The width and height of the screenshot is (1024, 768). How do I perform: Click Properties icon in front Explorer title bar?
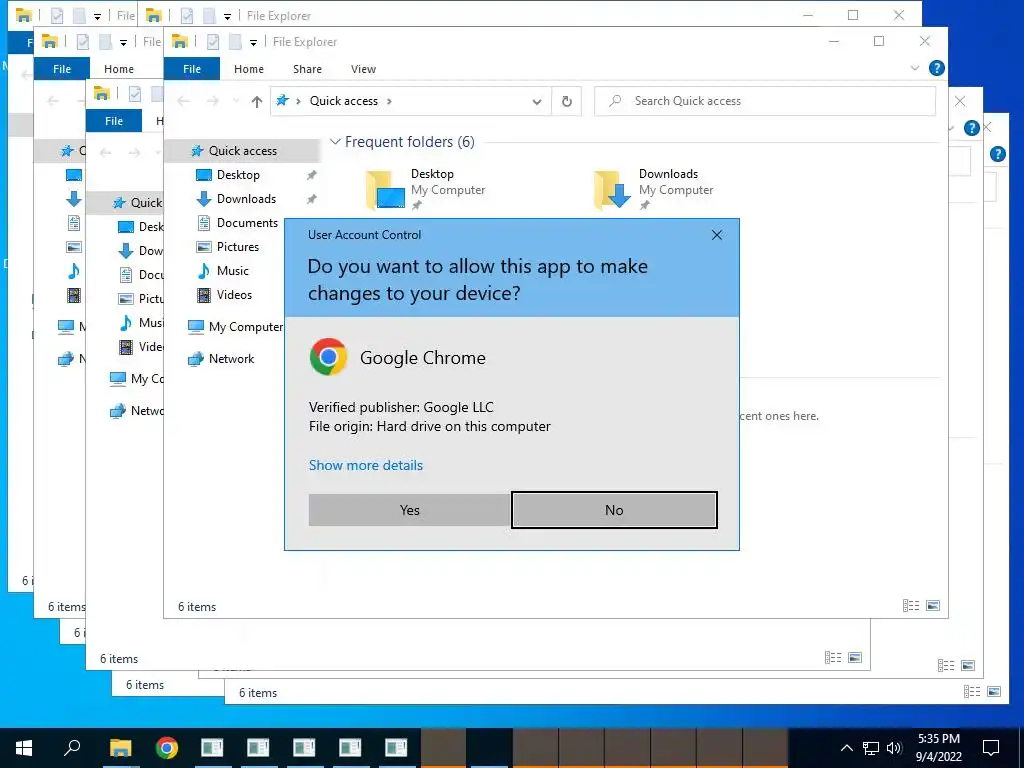pos(212,42)
